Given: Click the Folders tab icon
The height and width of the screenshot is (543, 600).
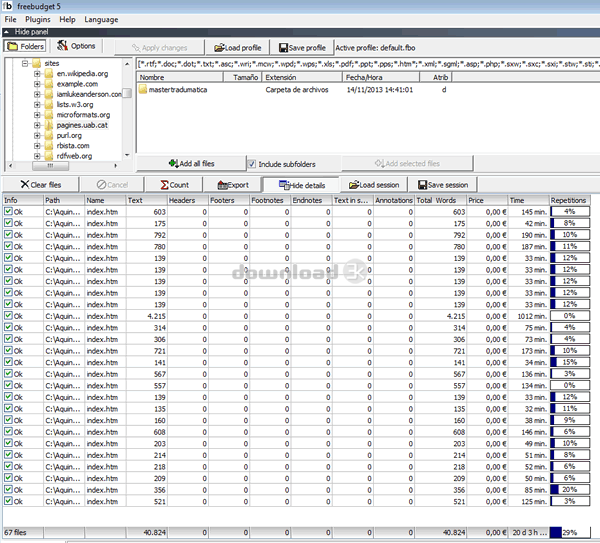Looking at the screenshot, I should point(13,46).
